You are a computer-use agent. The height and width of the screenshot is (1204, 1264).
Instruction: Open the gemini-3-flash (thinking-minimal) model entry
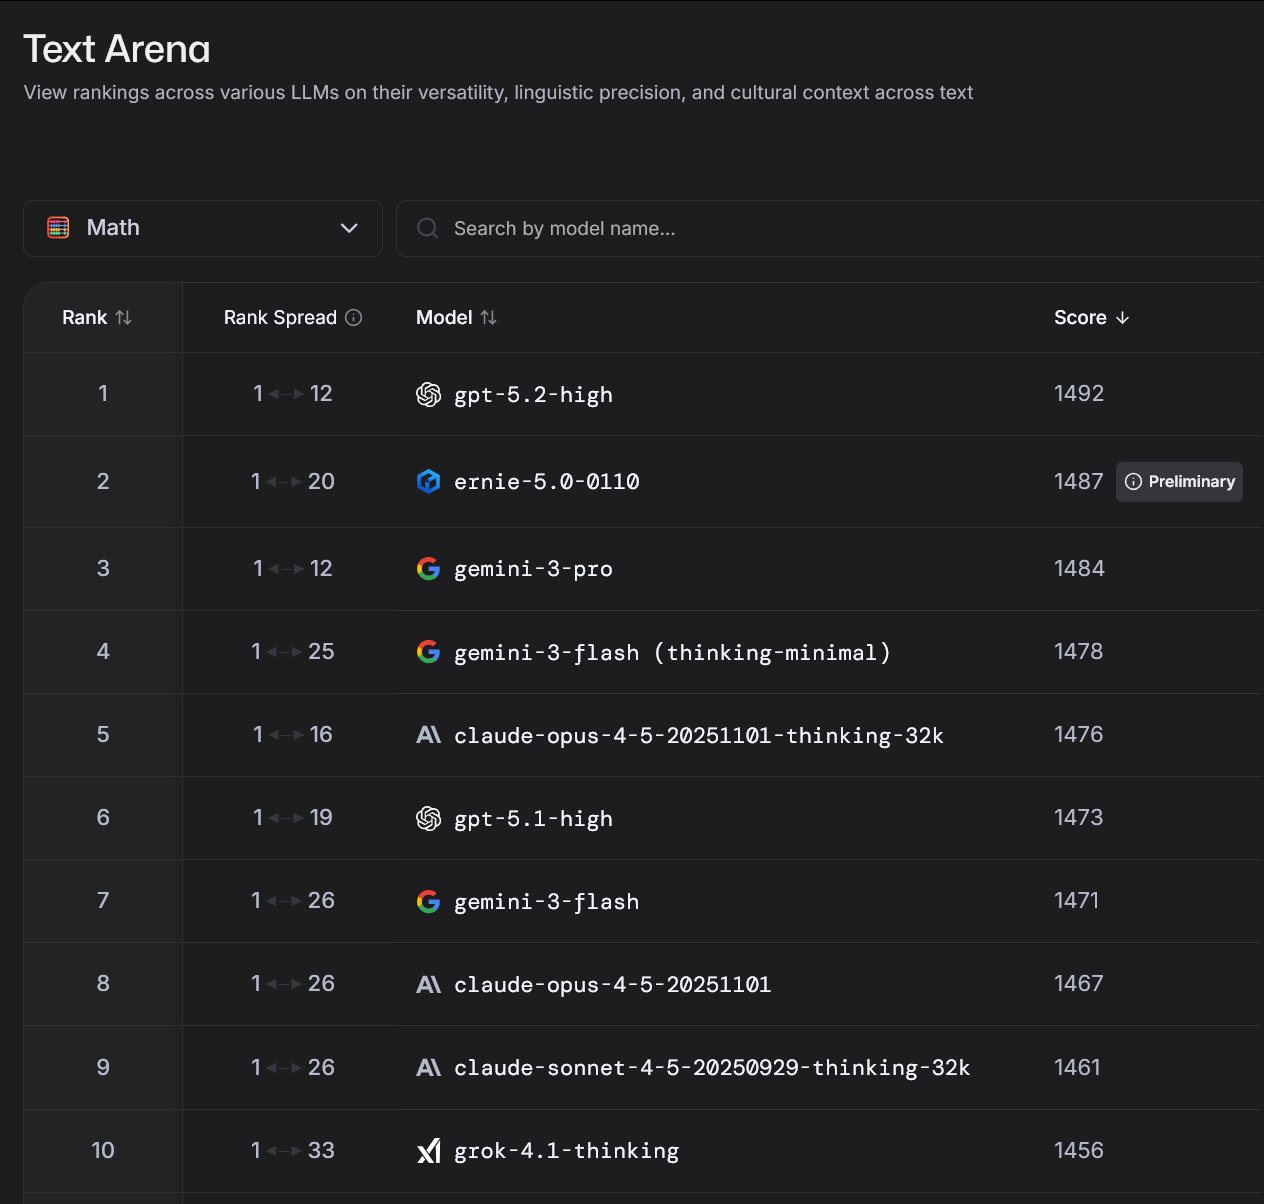[x=671, y=653]
